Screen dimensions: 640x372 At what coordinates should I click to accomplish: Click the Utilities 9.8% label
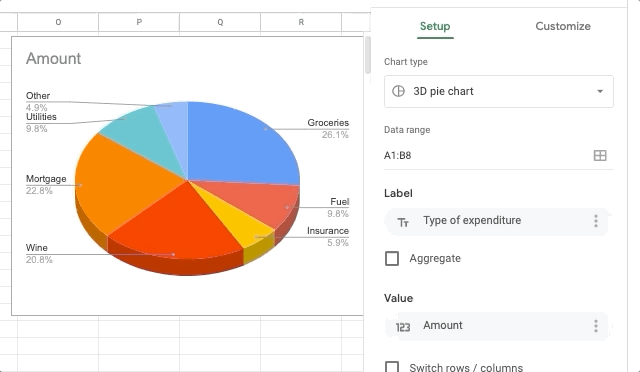(41, 123)
